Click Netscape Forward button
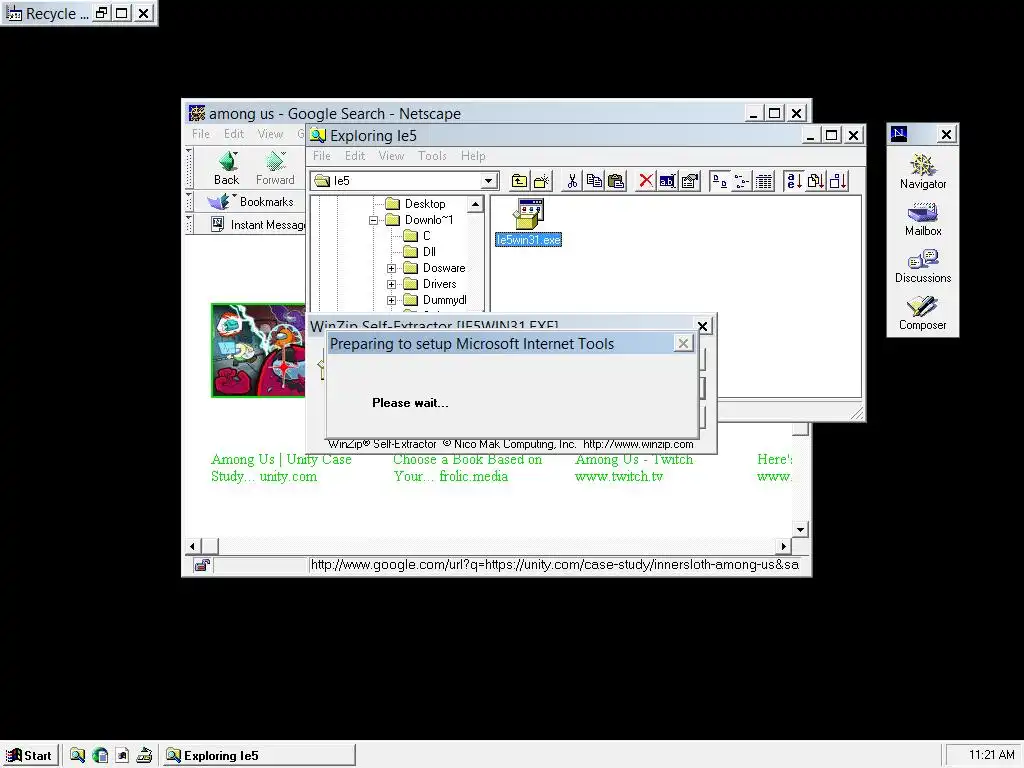This screenshot has height=768, width=1024. pyautogui.click(x=275, y=168)
